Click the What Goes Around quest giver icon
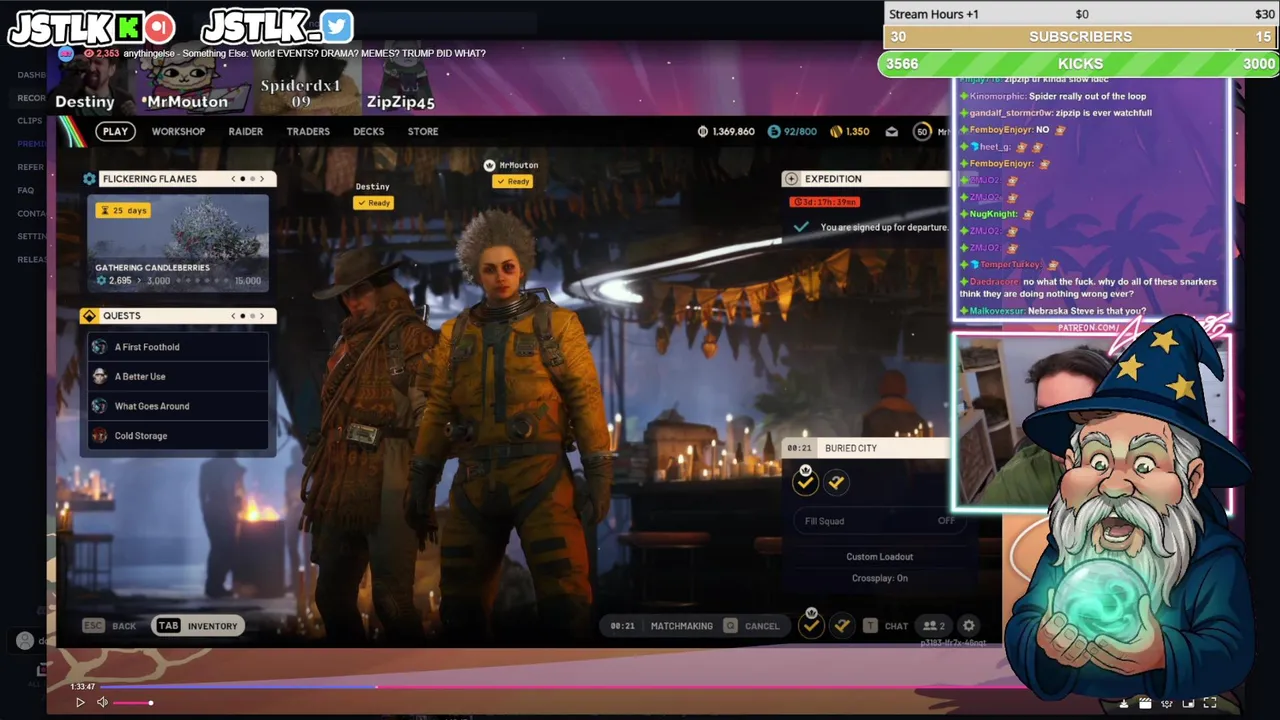This screenshot has width=1280, height=720. click(x=99, y=406)
